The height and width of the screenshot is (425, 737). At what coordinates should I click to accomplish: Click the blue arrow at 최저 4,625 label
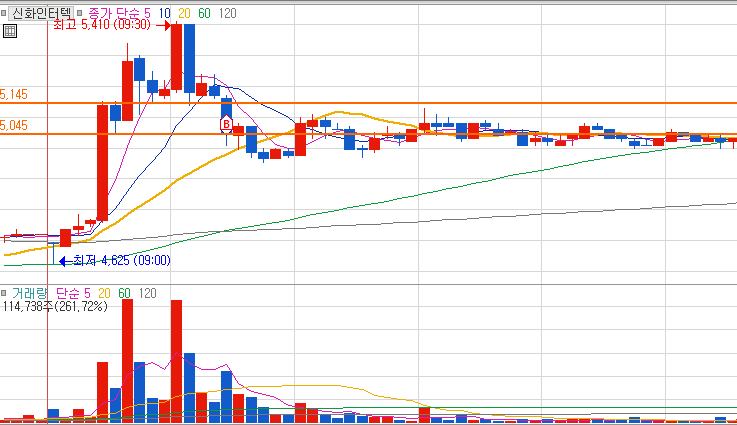click(x=65, y=261)
